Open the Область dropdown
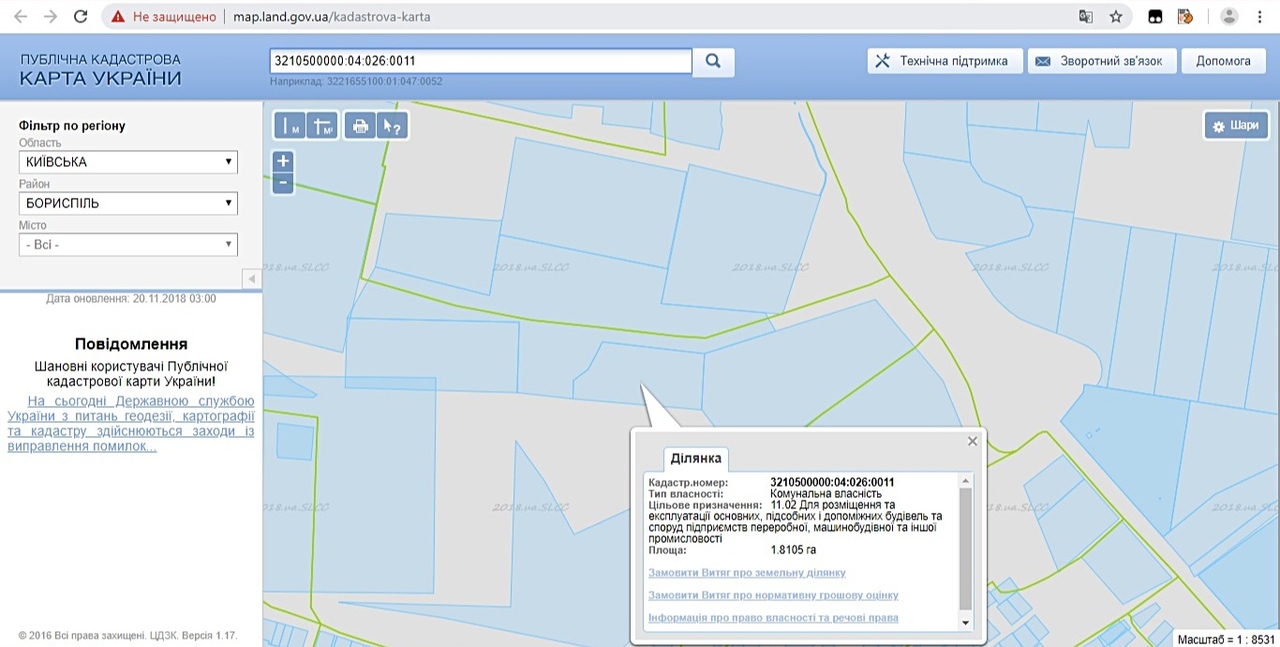 click(128, 162)
